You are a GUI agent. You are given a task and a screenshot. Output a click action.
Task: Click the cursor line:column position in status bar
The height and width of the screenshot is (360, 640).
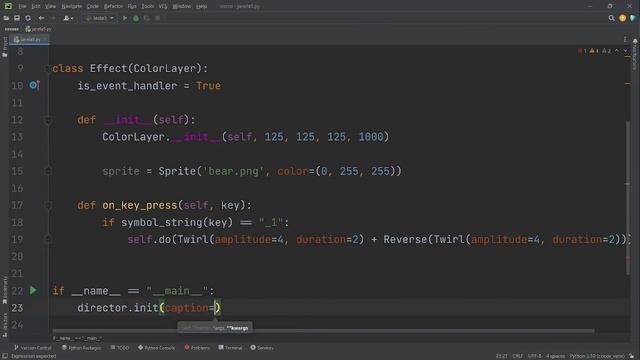[502, 356]
